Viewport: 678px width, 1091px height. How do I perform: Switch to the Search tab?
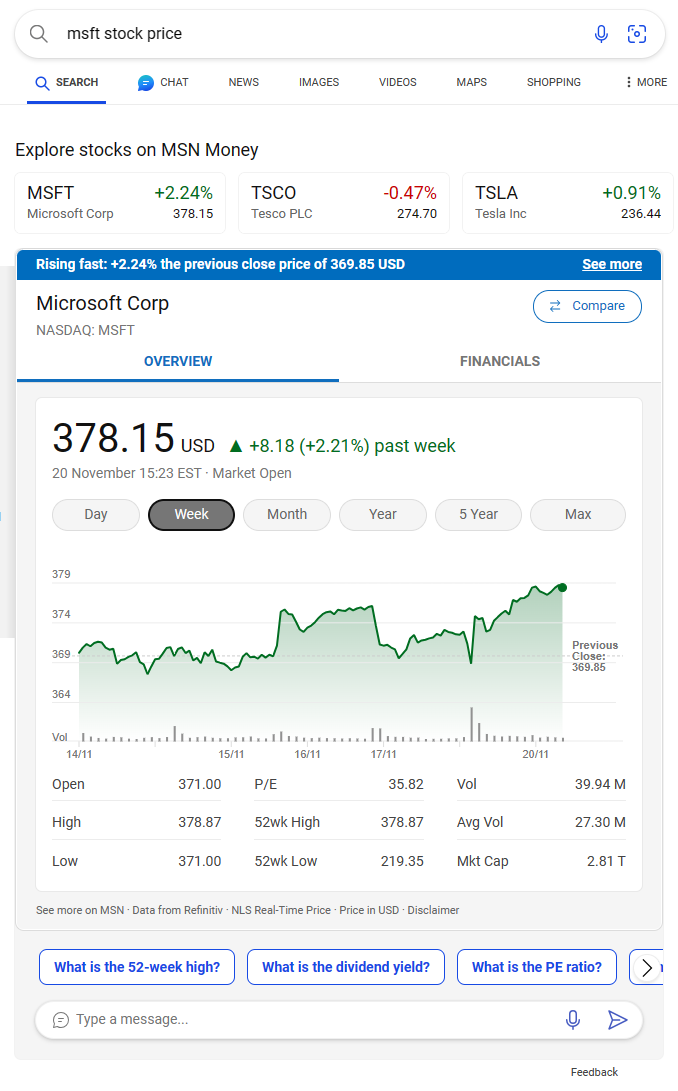67,82
